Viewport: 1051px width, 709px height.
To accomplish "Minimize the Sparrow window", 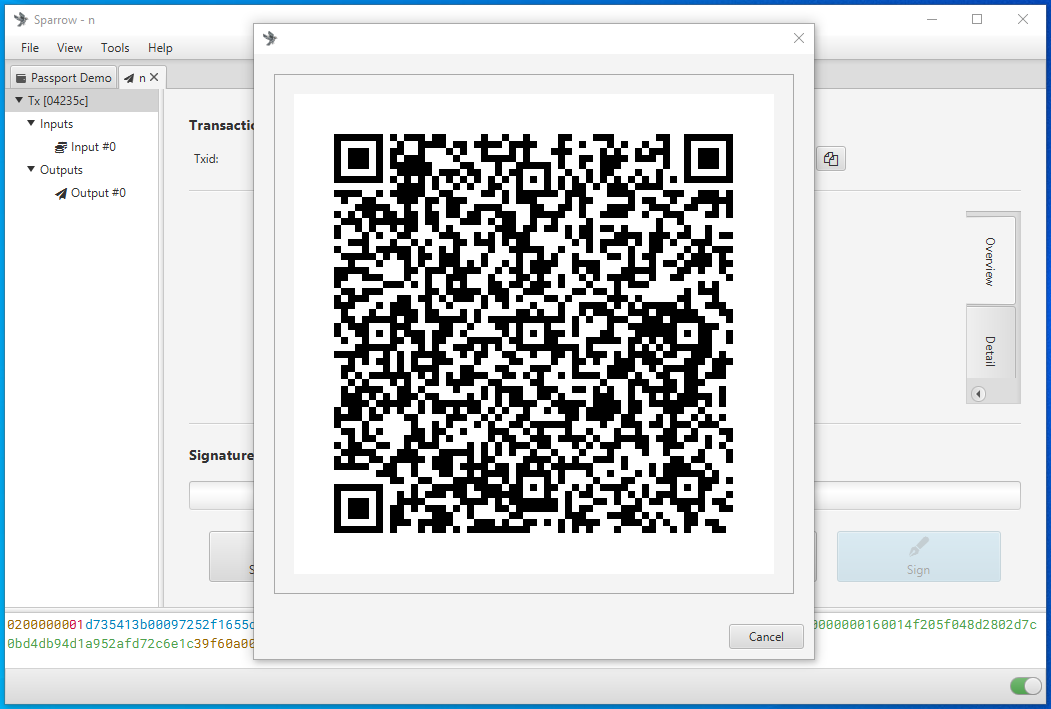I will pos(932,19).
